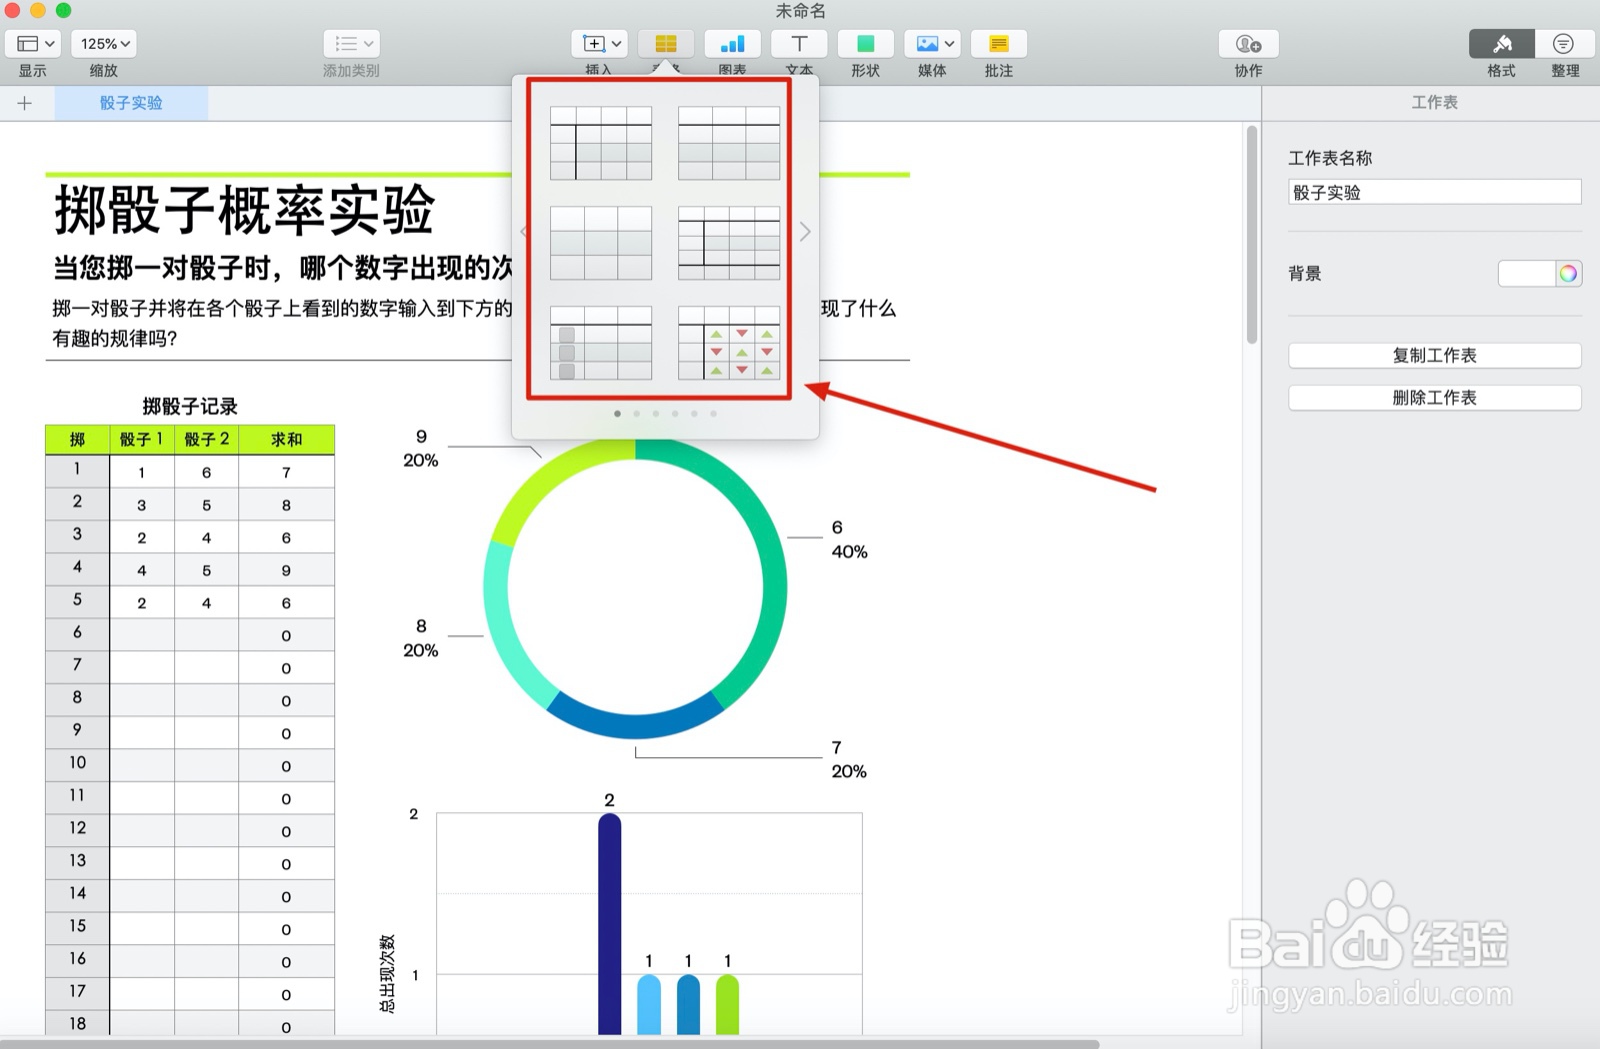This screenshot has width=1600, height=1049.
Task: Edit the 工作表名称 name field
Action: tap(1434, 191)
